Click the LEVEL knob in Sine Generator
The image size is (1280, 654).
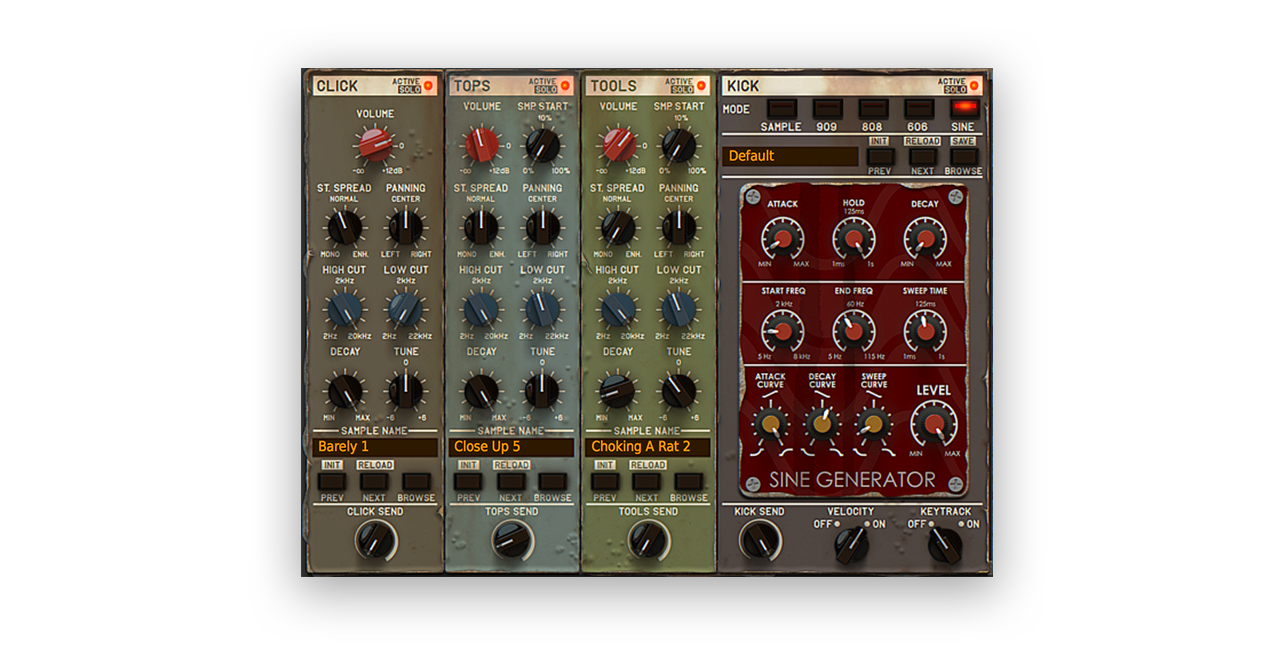934,424
